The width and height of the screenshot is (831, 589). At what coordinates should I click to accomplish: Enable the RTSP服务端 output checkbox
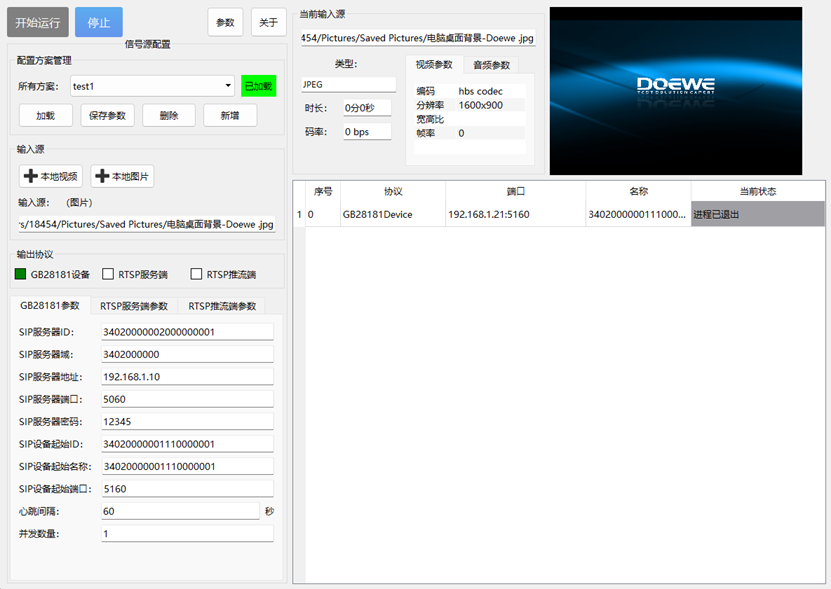click(108, 274)
